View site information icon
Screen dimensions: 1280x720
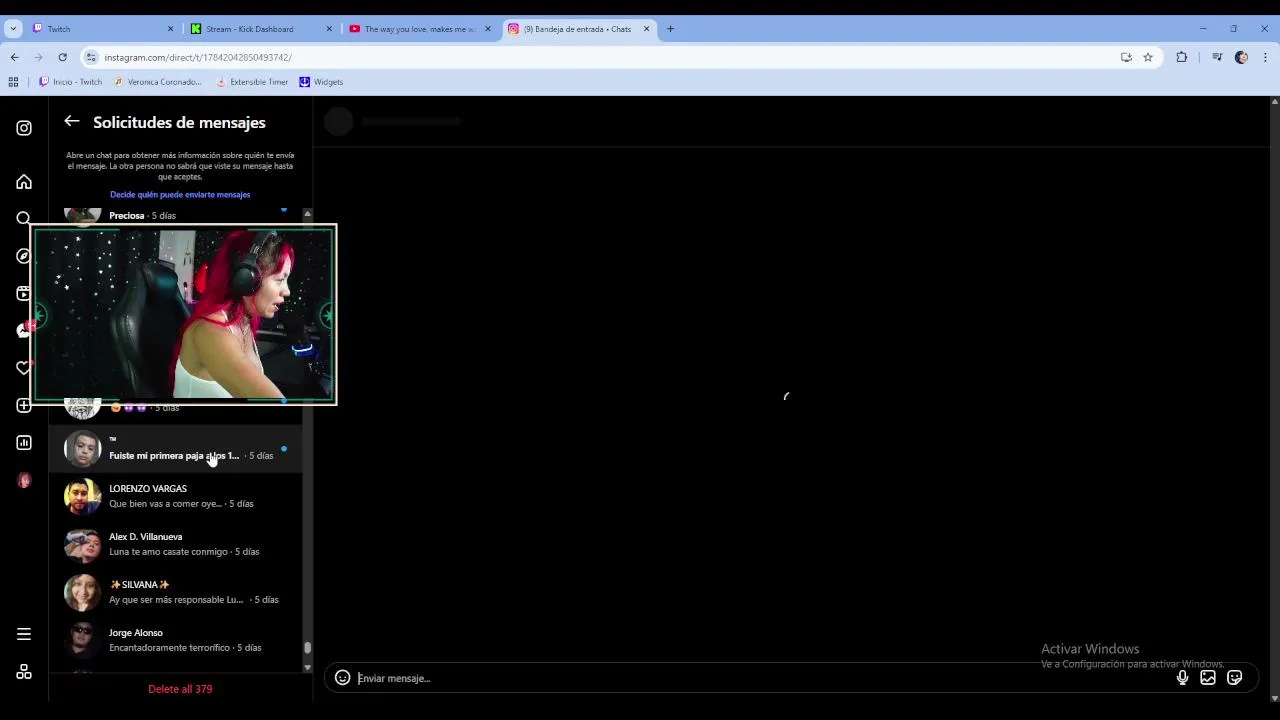[91, 57]
